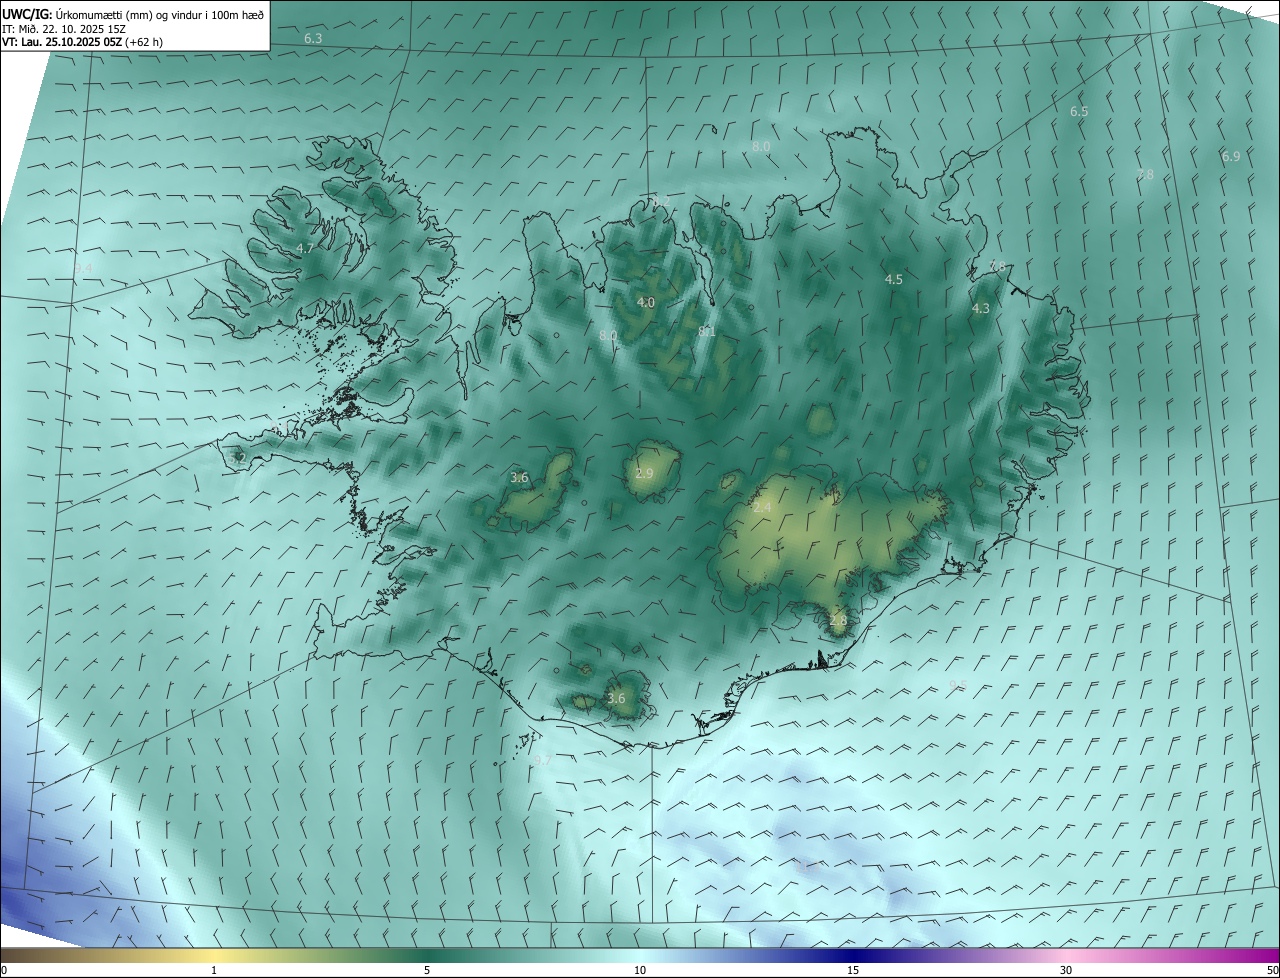Click the 50 tick on the colour scale
Viewport: 1280px width, 978px height.
(1272, 970)
